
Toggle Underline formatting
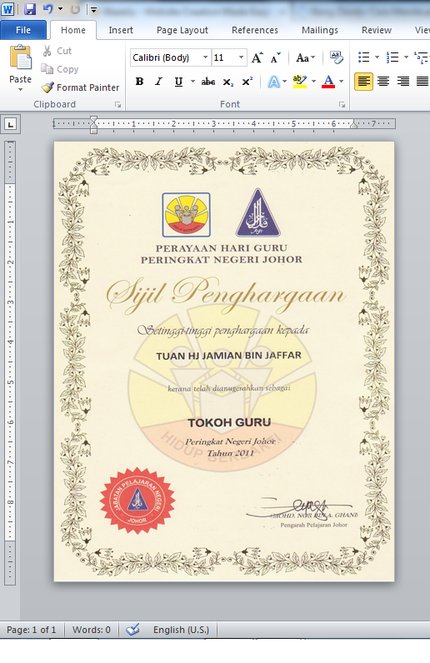click(x=178, y=81)
